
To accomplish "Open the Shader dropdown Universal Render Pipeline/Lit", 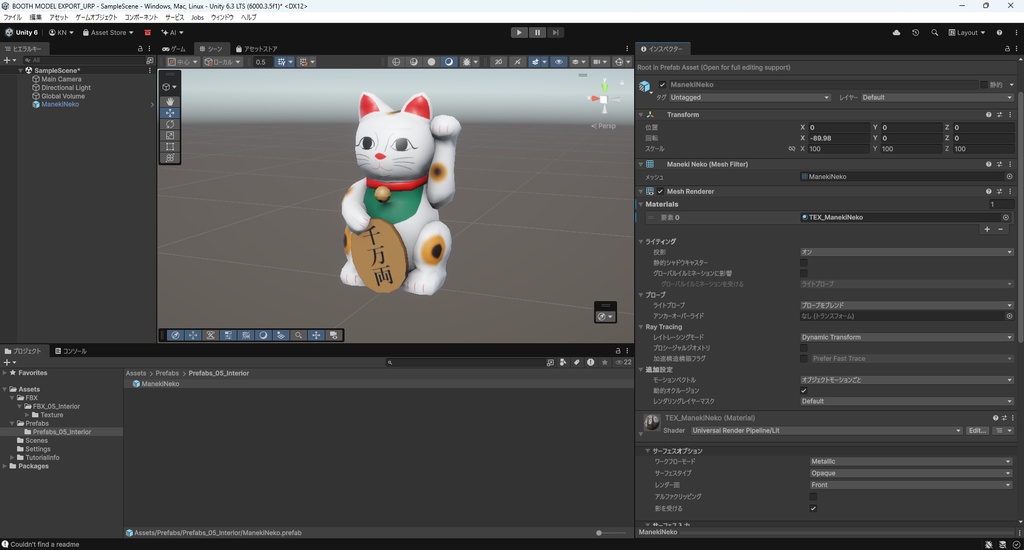I will pyautogui.click(x=827, y=430).
